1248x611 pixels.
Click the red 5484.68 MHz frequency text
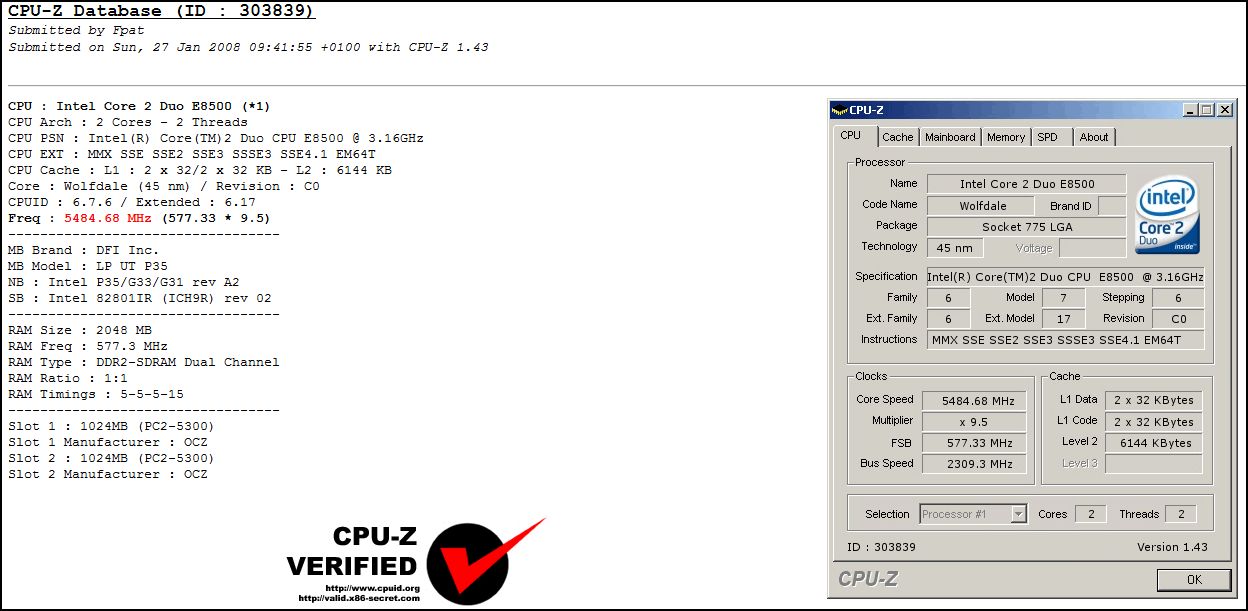108,218
